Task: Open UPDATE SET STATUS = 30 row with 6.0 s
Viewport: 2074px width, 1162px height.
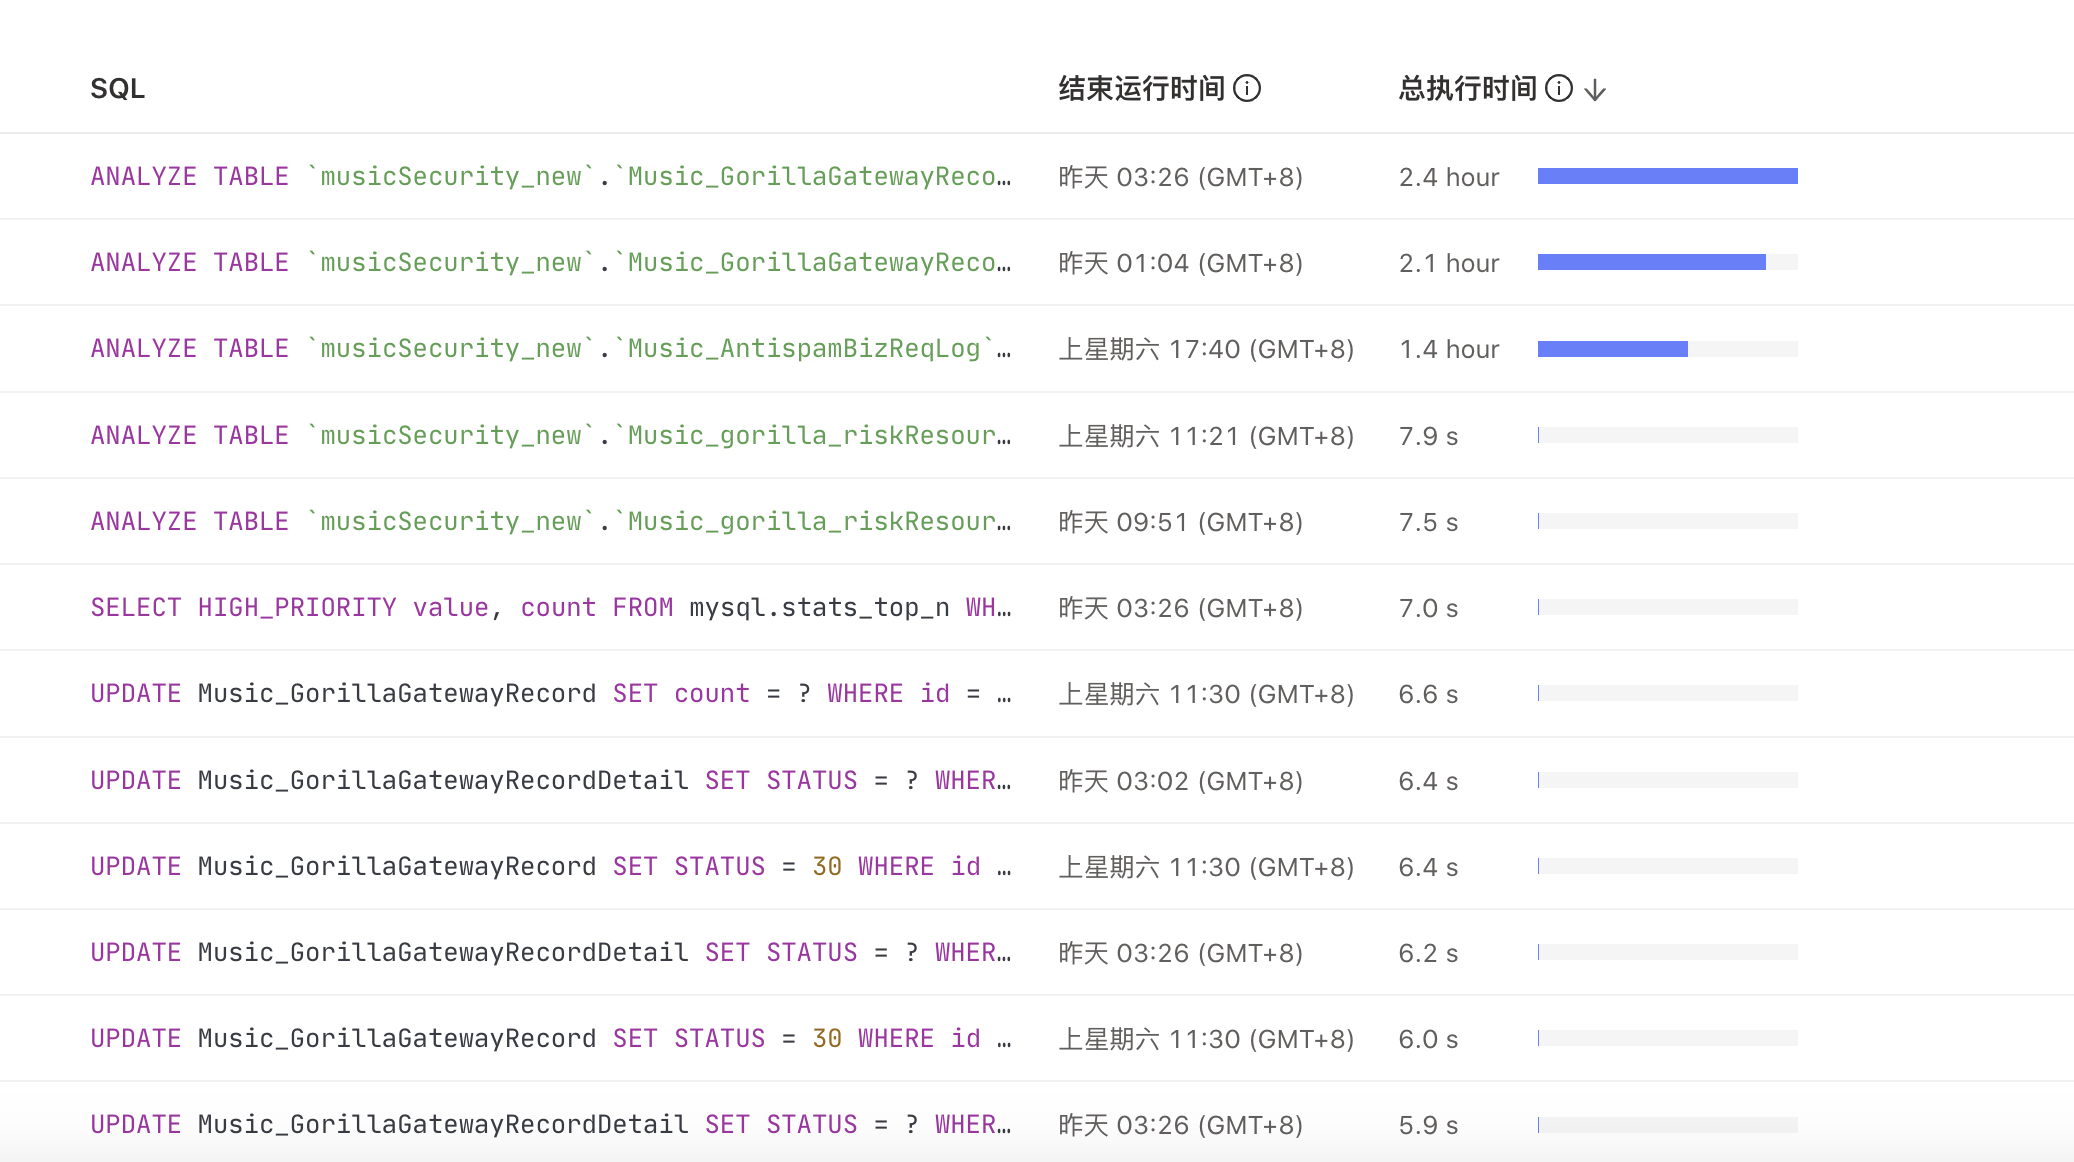Action: (551, 1039)
